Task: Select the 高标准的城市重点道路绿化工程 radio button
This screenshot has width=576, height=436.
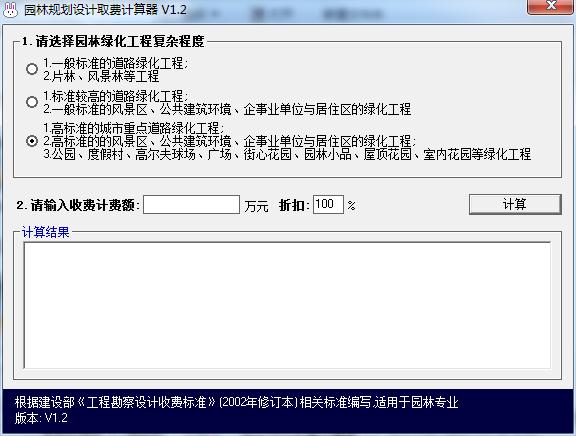Action: (32, 141)
